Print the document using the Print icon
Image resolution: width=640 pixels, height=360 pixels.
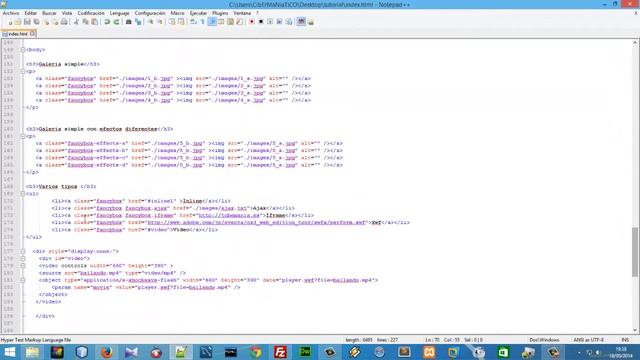64,22
